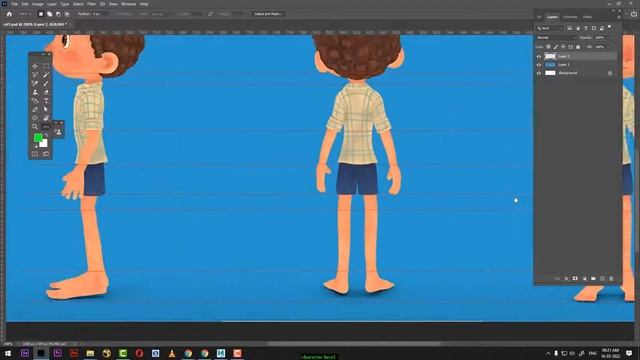Toggle lock all padlock icon
Screen dimensions: 640x360
[x=578, y=47]
